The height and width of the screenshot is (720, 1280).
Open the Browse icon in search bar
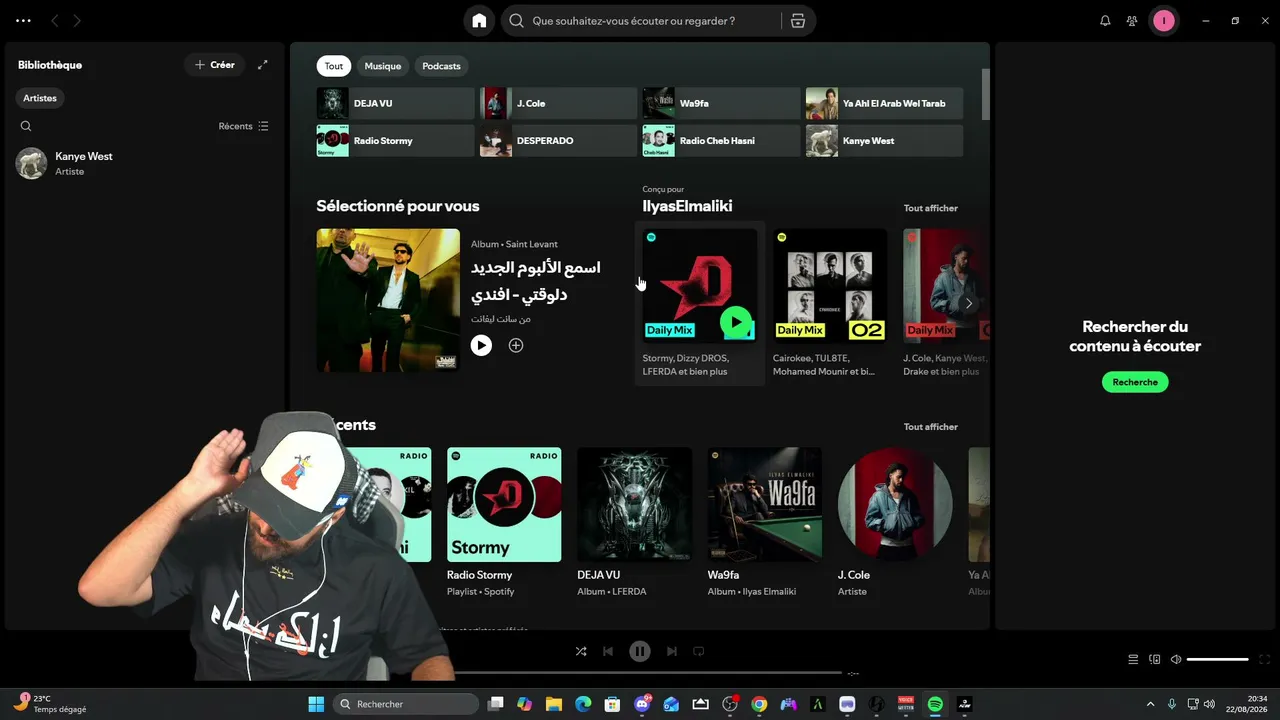[797, 21]
